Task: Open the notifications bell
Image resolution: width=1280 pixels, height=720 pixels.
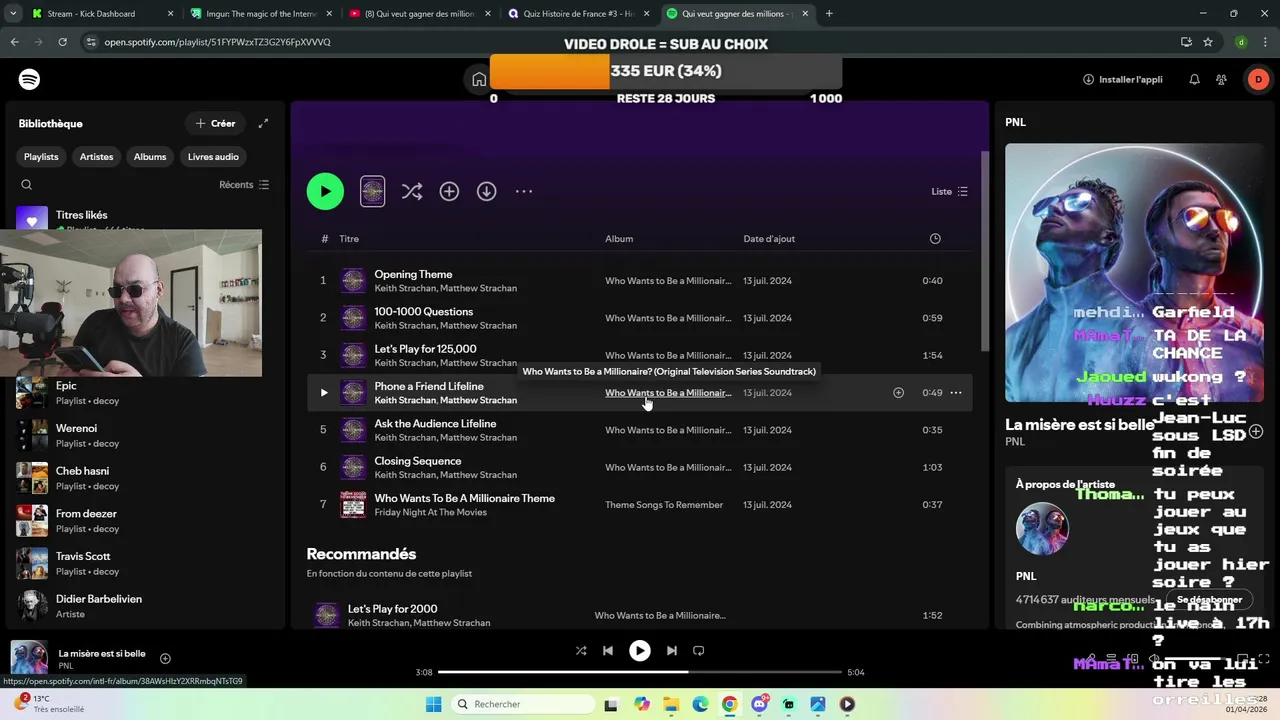Action: pyautogui.click(x=1194, y=79)
